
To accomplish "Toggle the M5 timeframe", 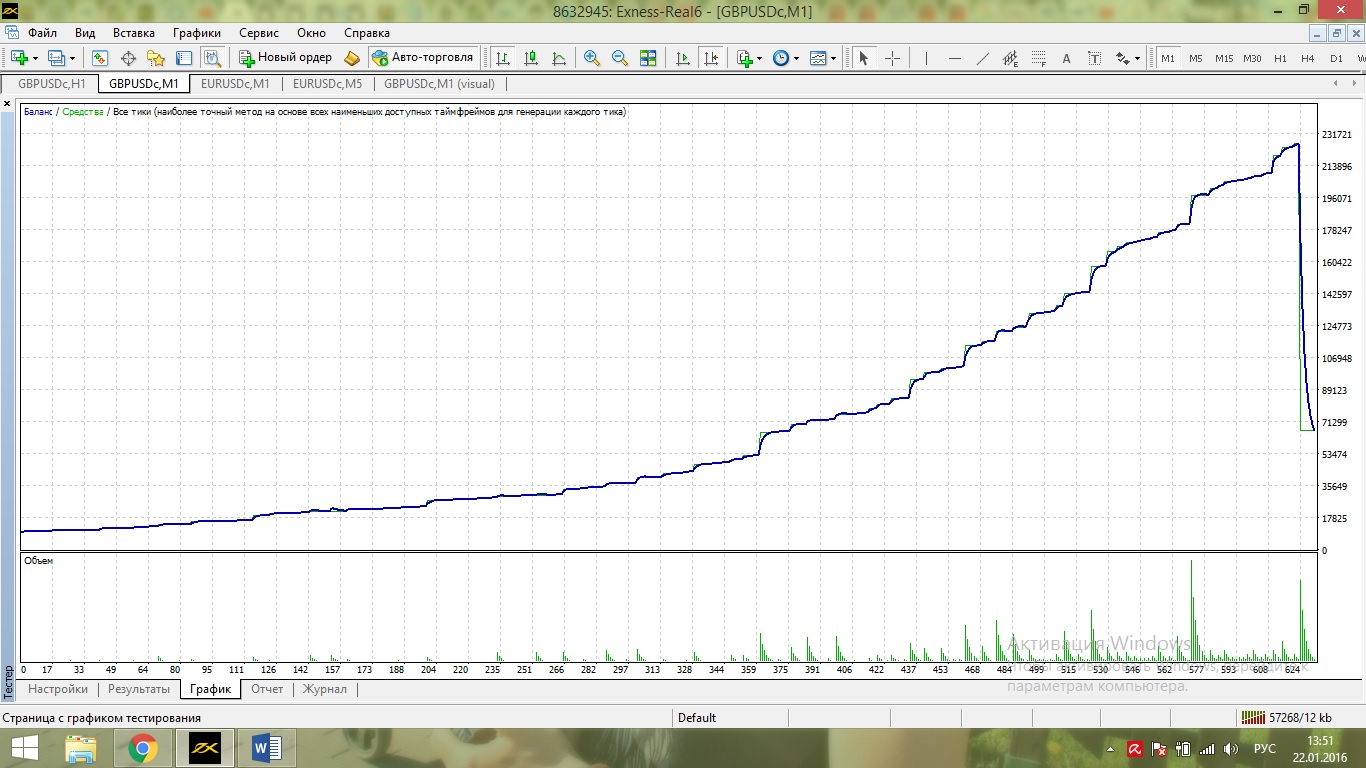I will 1196,58.
